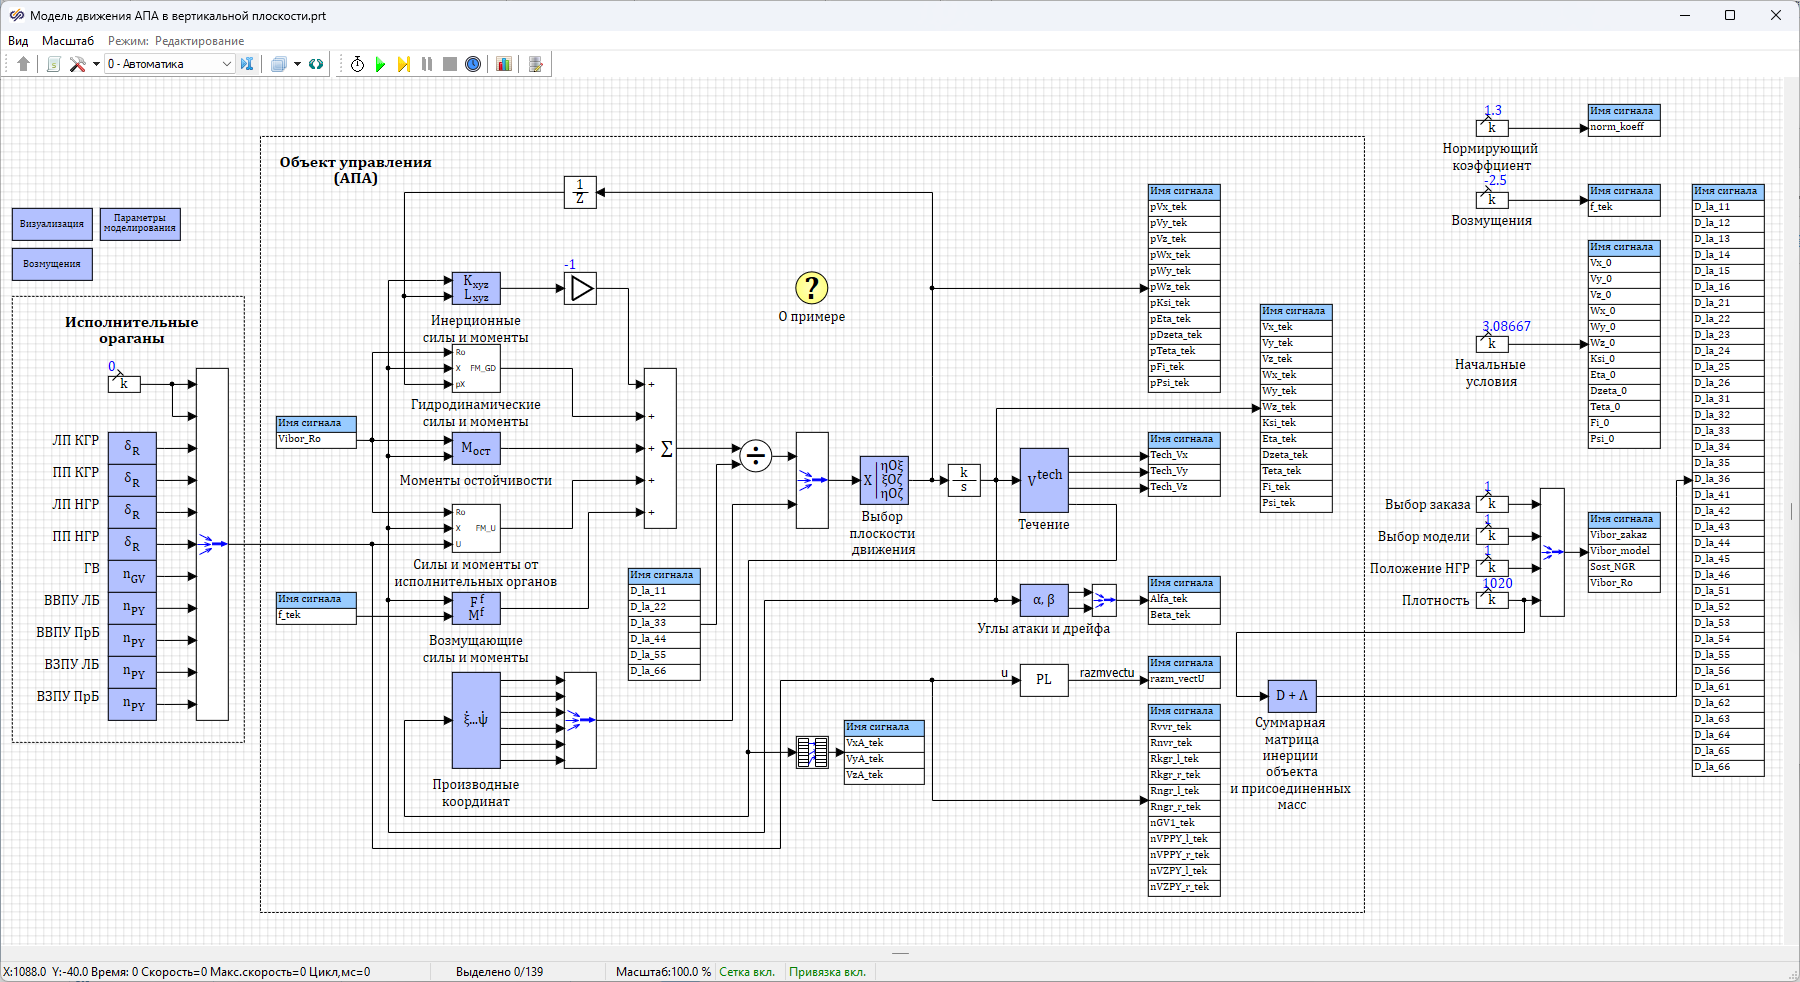
Task: Toggle the 'Сетка вкл.' grid status indicator
Action: pyautogui.click(x=746, y=971)
